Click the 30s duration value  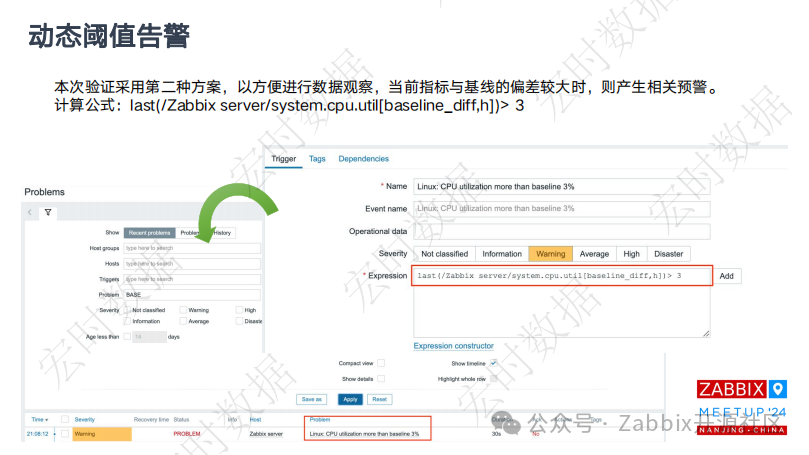point(496,434)
